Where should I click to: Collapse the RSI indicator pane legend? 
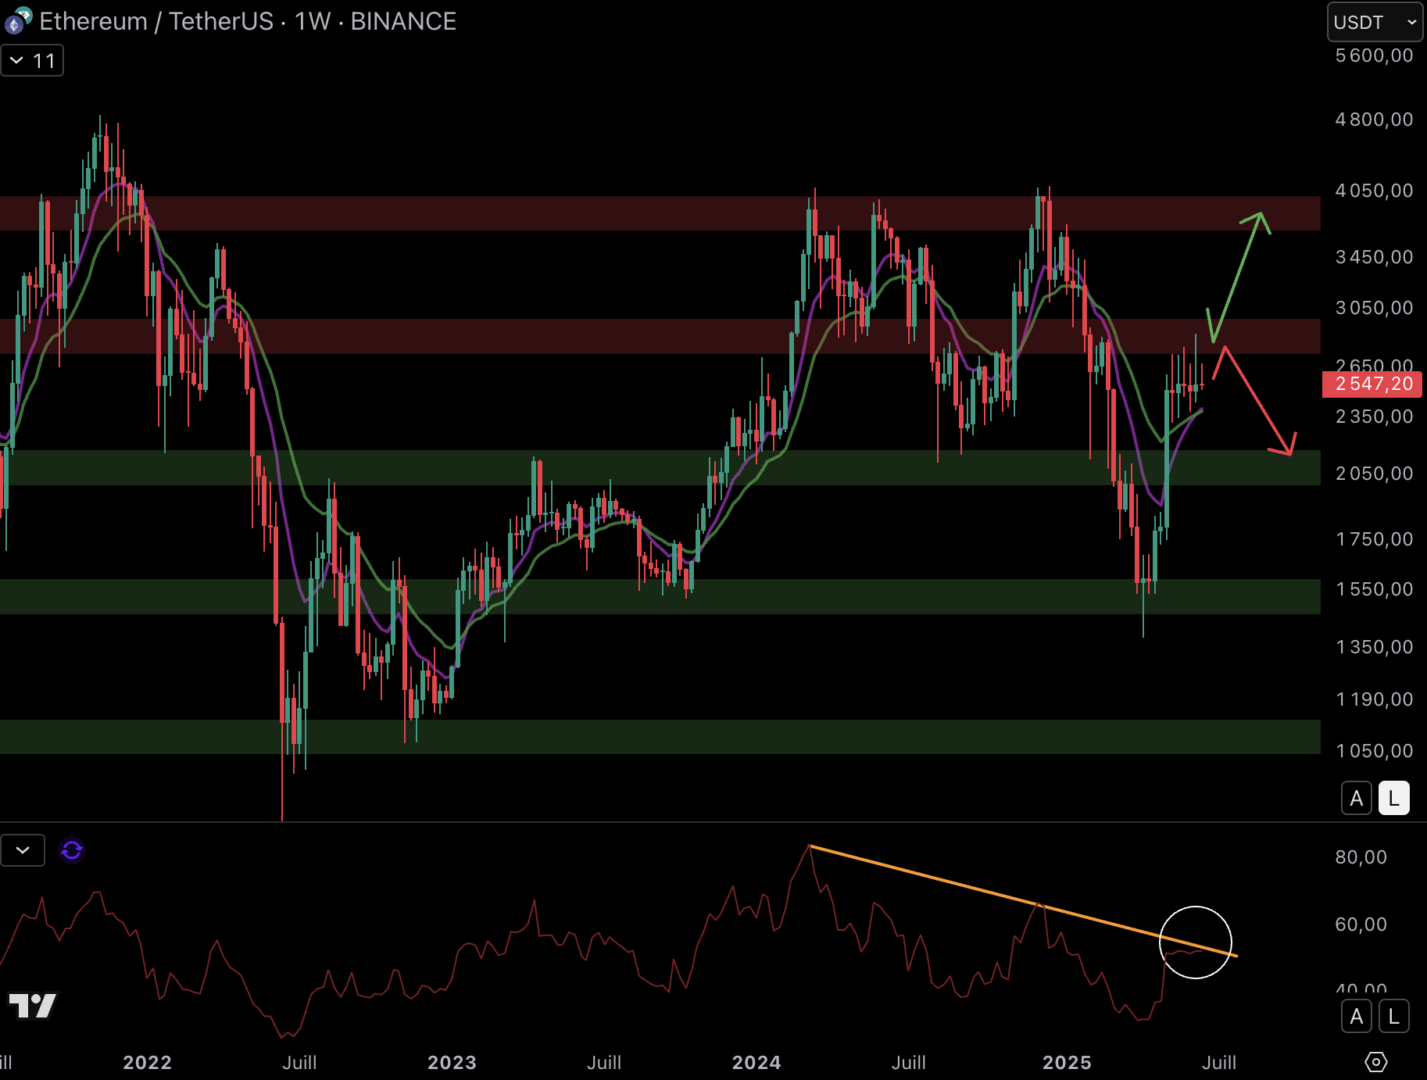(x=22, y=850)
